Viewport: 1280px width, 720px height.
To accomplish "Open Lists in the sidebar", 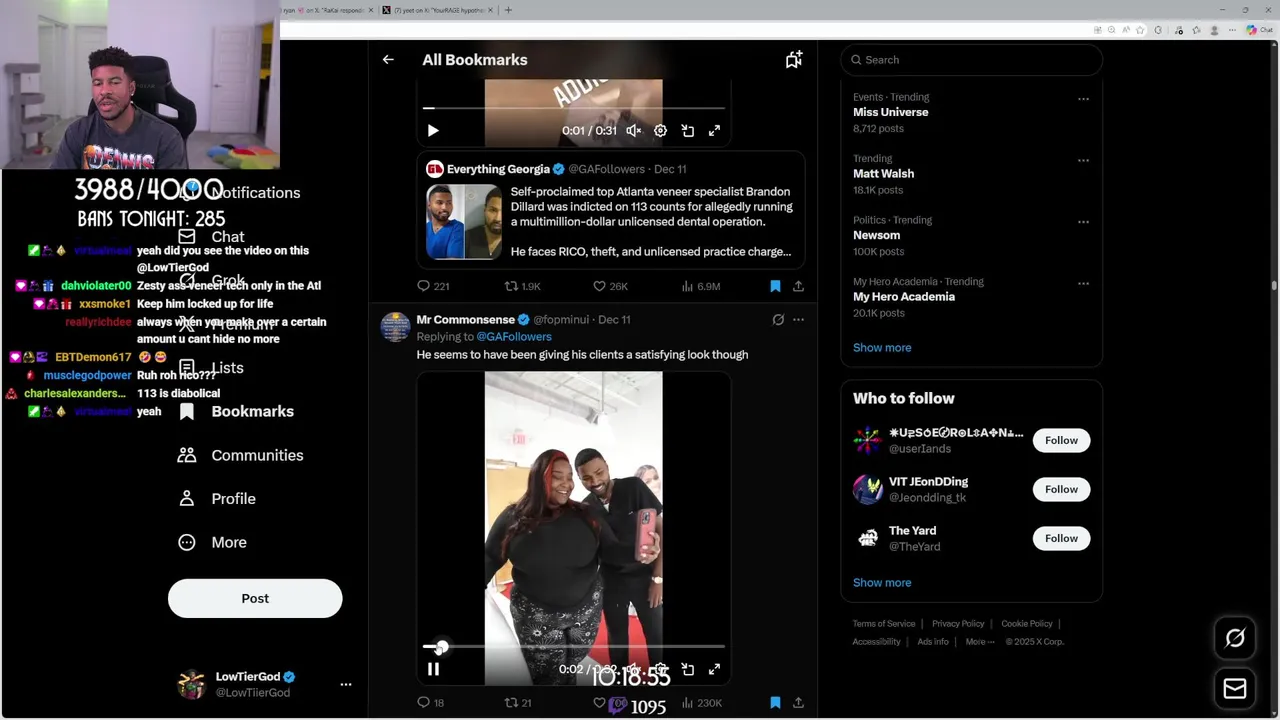I will (x=211, y=368).
